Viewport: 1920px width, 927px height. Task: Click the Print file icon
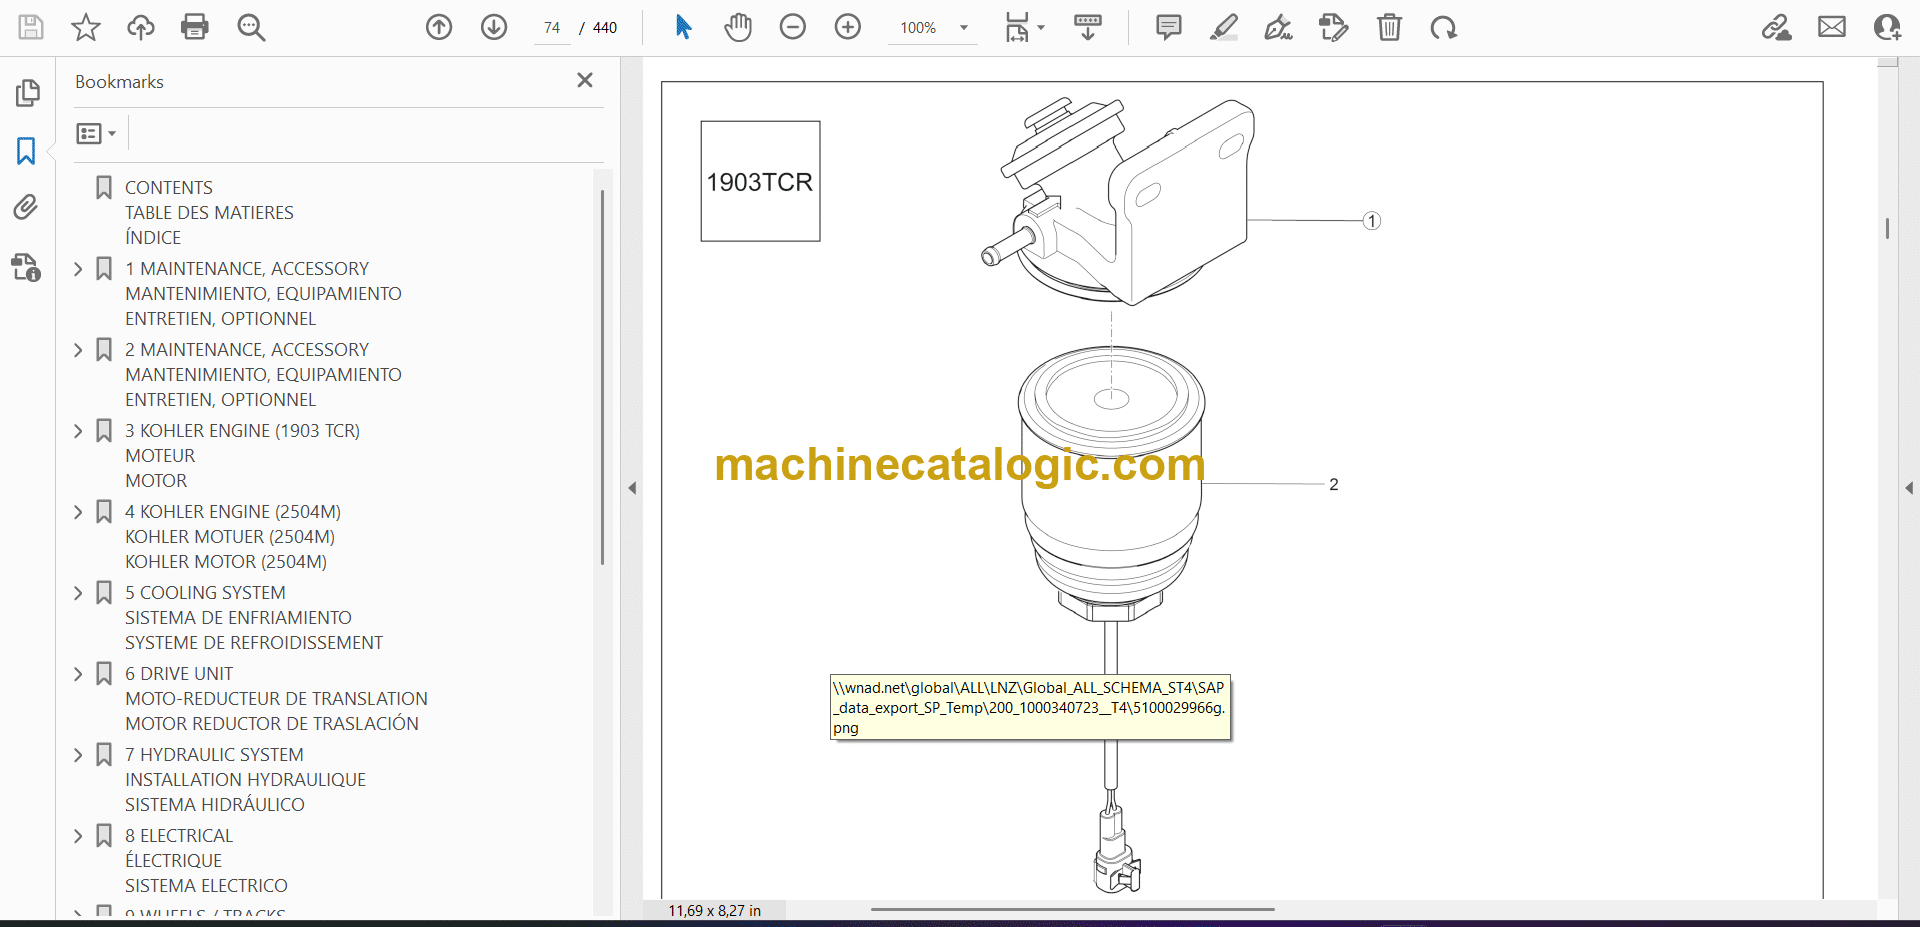coord(195,27)
